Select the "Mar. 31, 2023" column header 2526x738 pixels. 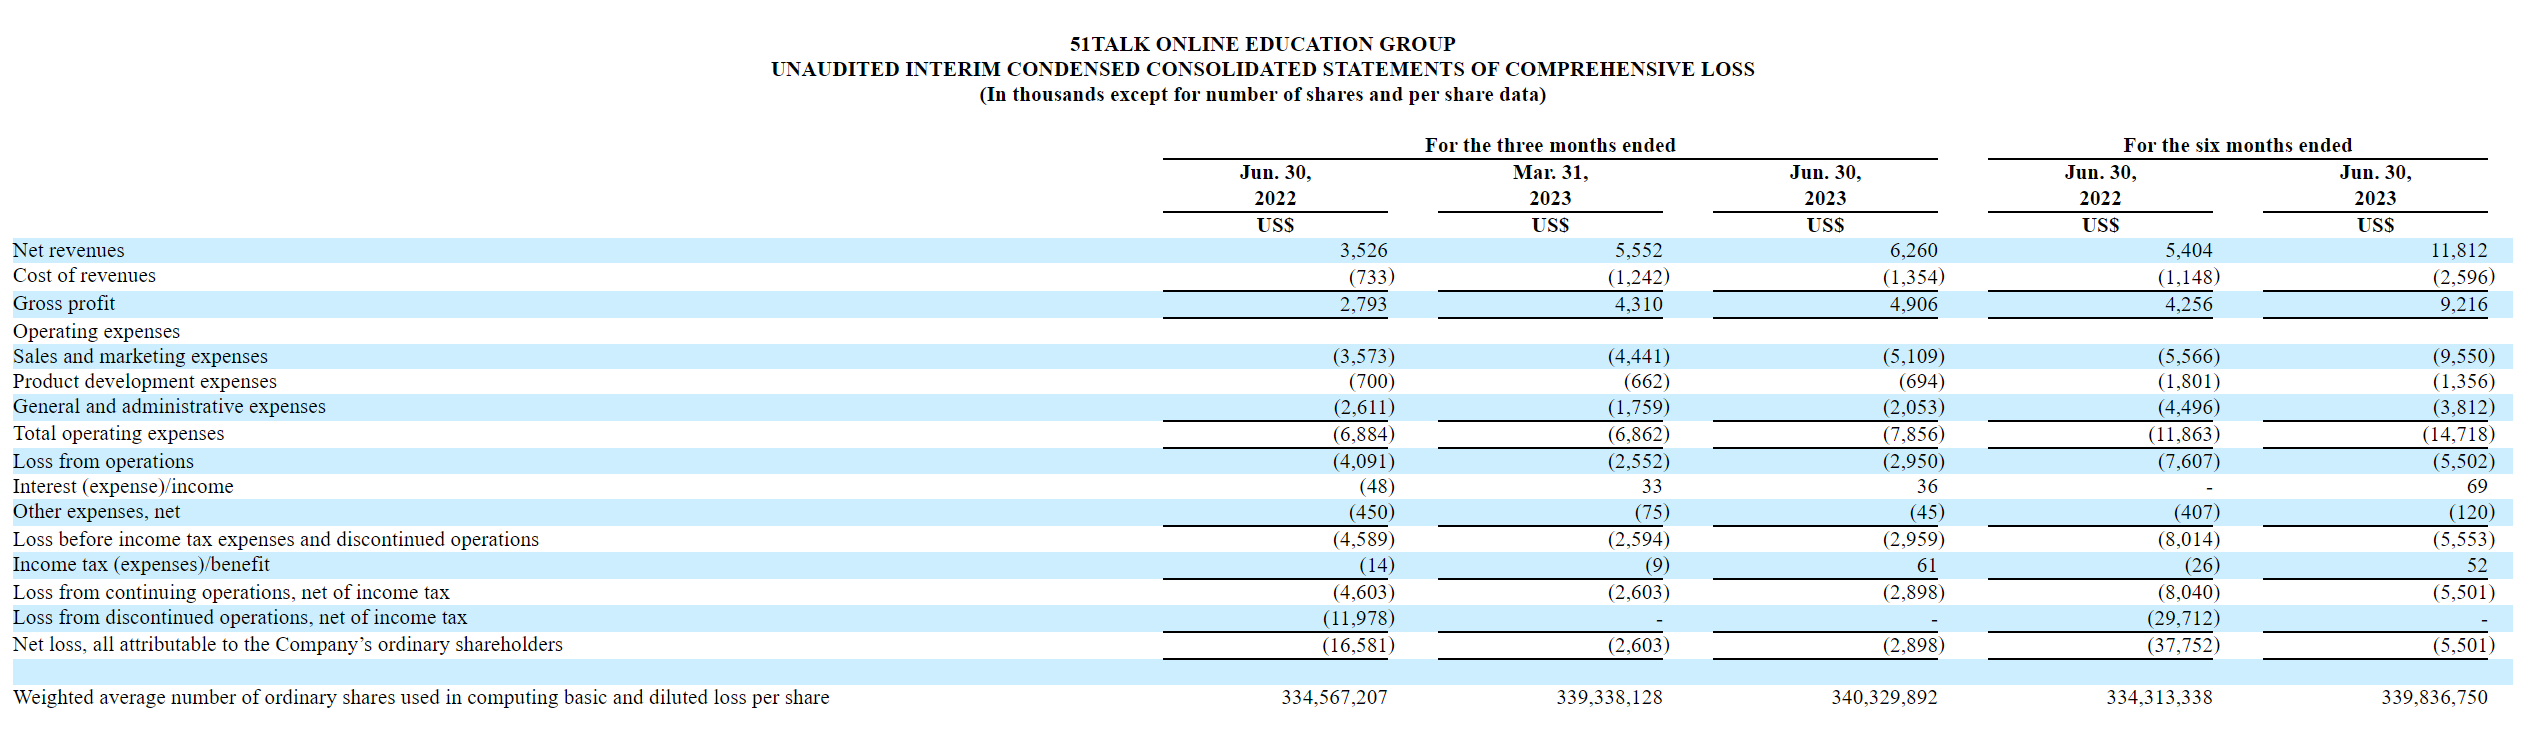(x=1550, y=185)
